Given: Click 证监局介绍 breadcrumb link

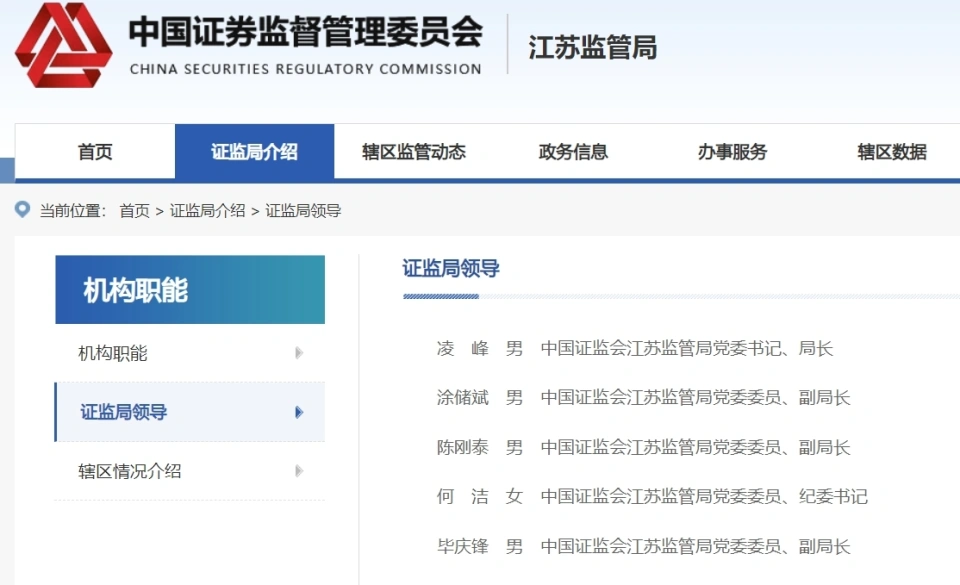Looking at the screenshot, I should (207, 211).
